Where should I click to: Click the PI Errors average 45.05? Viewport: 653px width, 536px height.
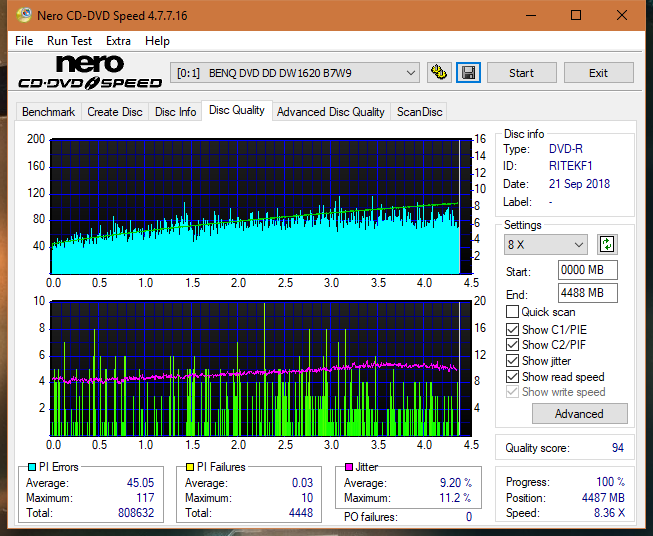coord(140,483)
